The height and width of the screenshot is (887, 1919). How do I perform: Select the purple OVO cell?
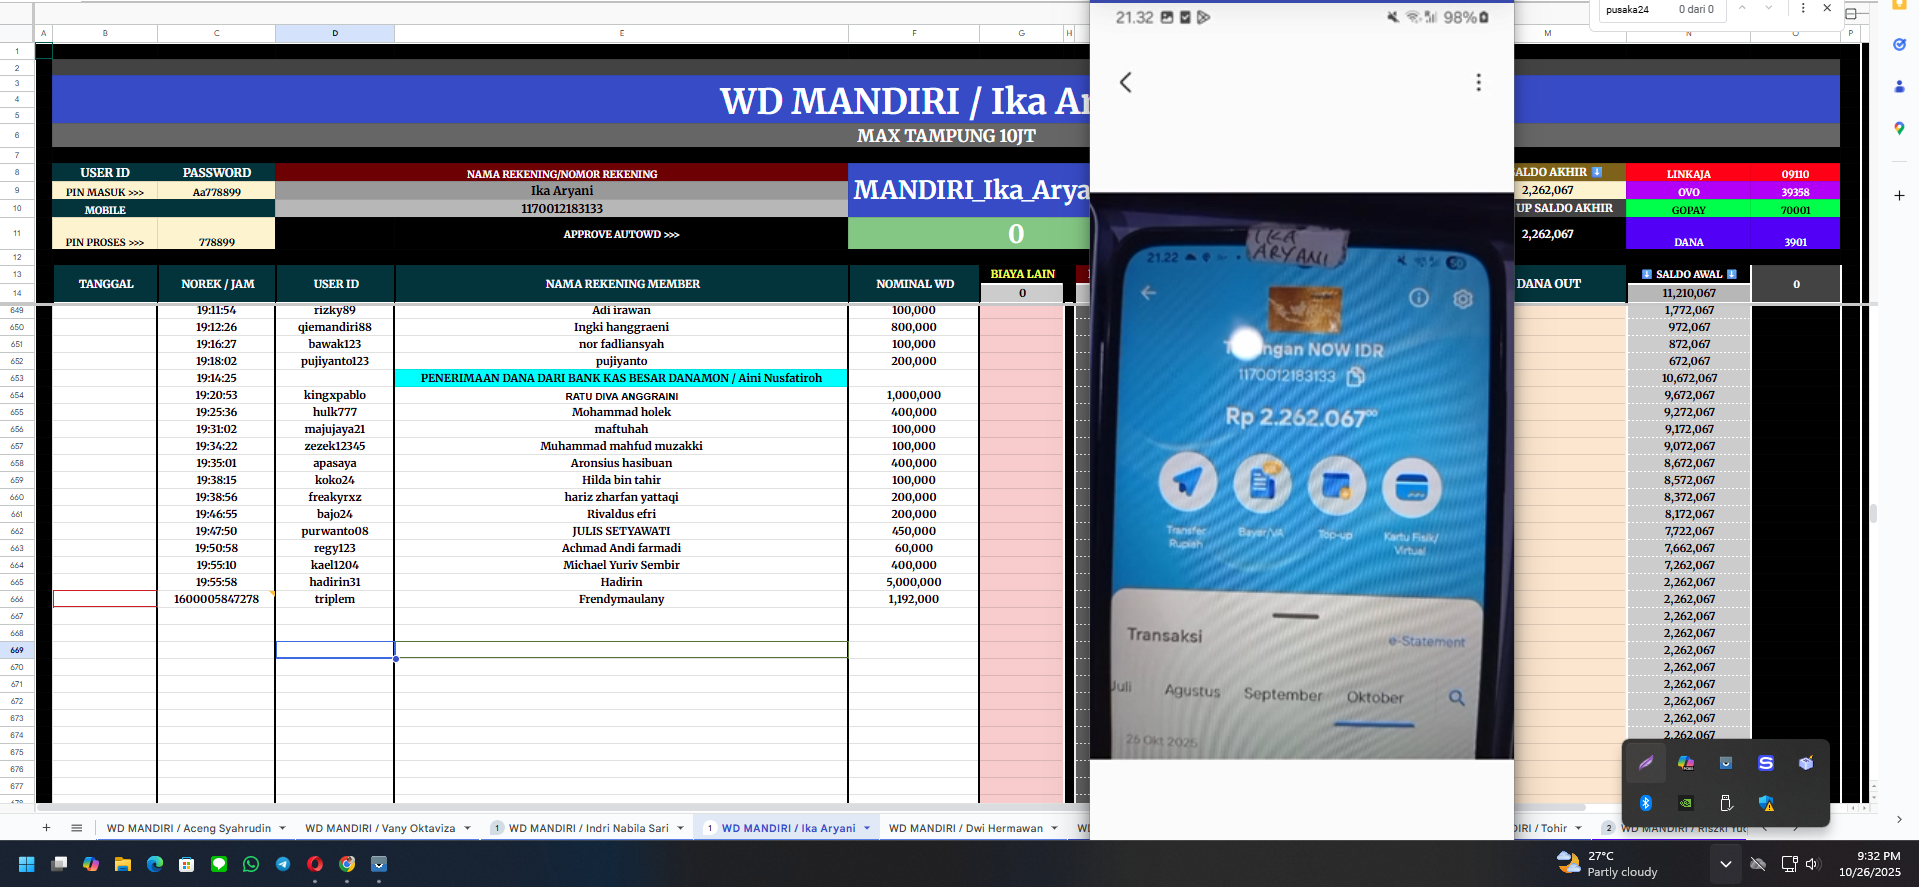(1688, 191)
